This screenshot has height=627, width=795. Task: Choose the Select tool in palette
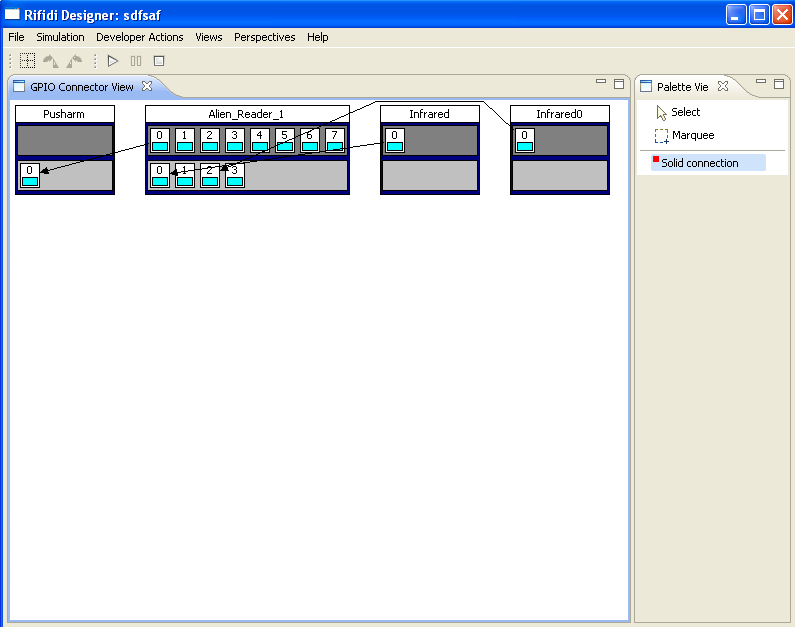(678, 113)
